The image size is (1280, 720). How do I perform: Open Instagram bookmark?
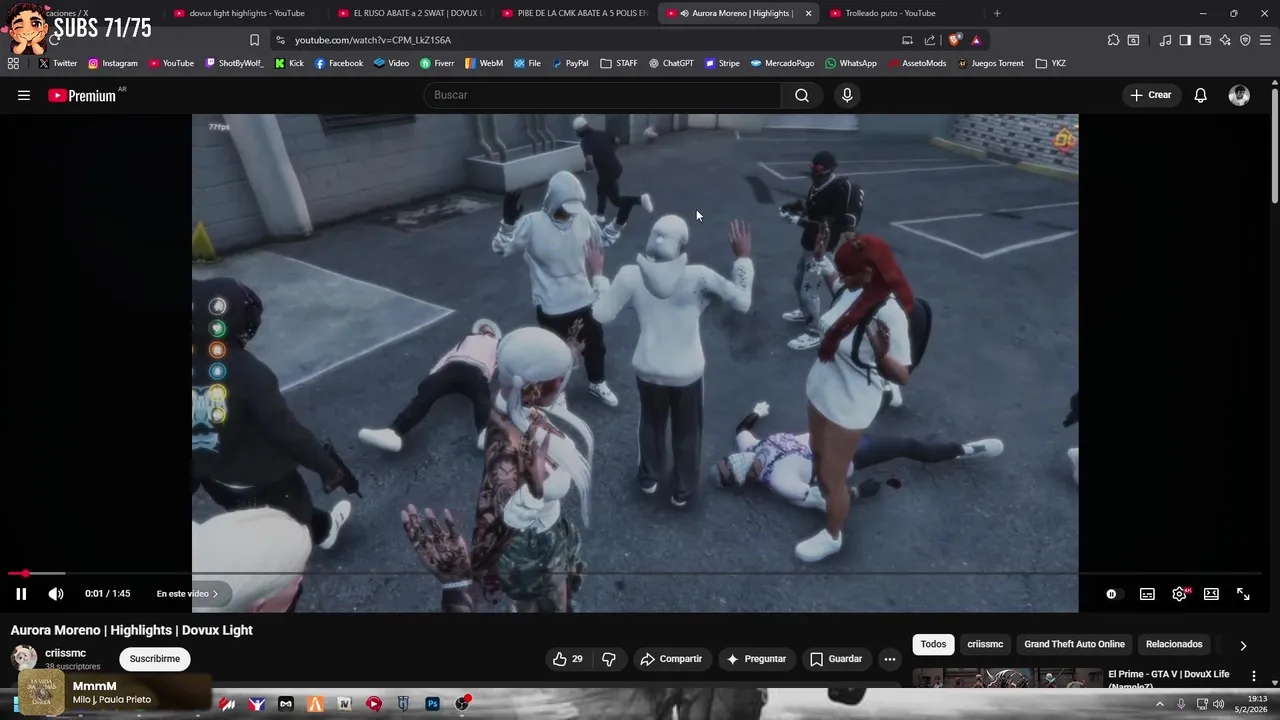click(112, 63)
